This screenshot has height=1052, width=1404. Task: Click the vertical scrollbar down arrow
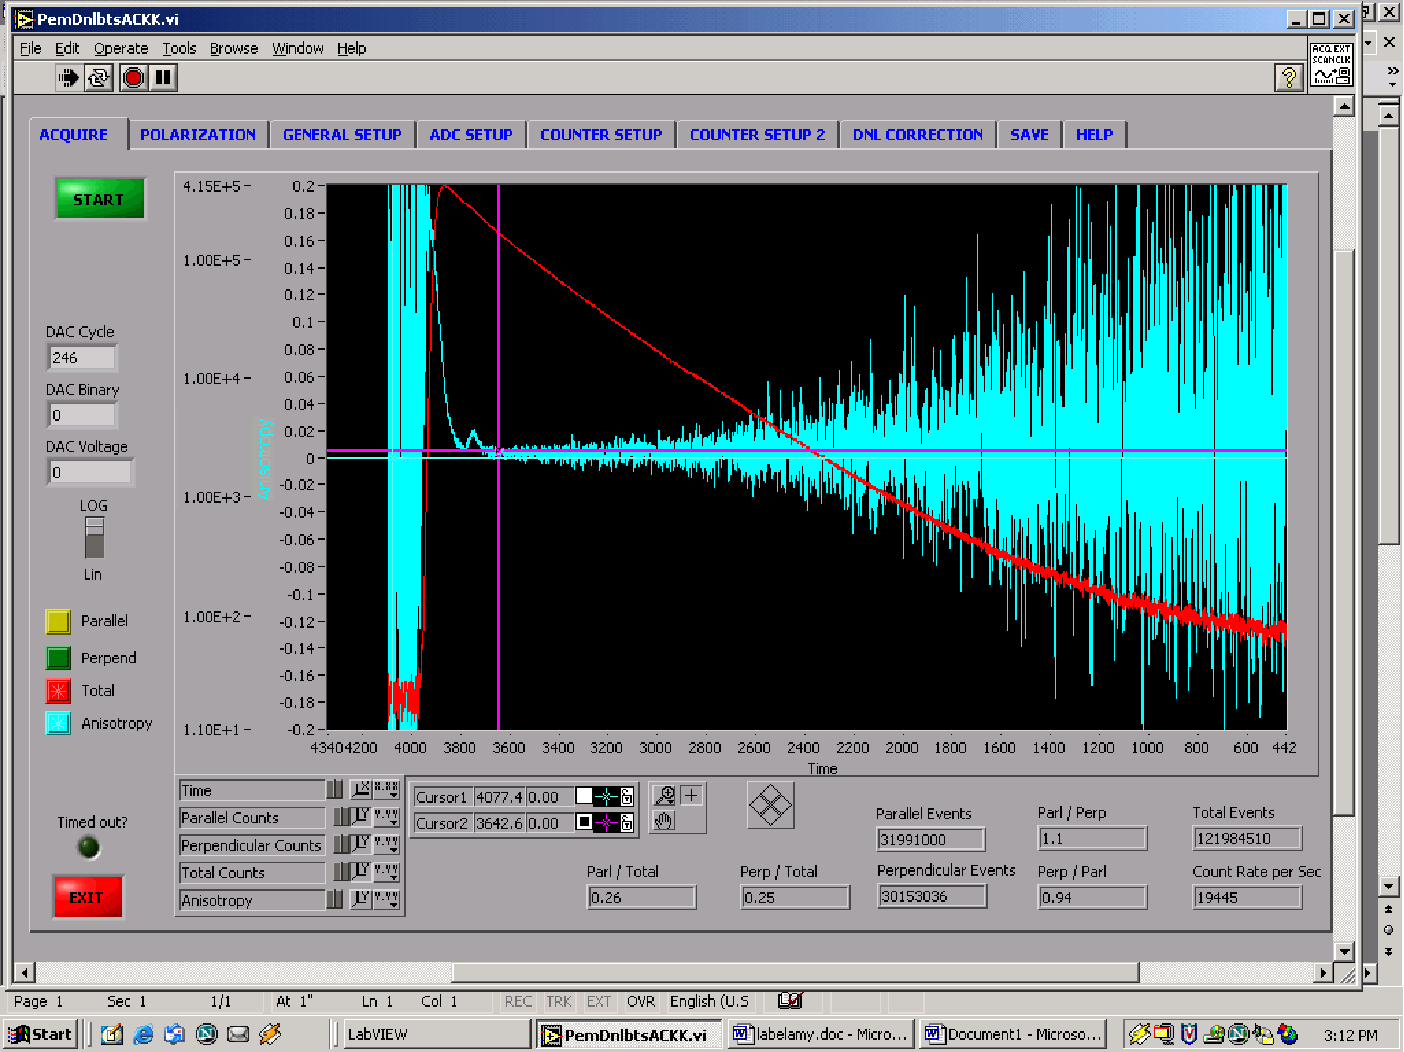(1344, 952)
